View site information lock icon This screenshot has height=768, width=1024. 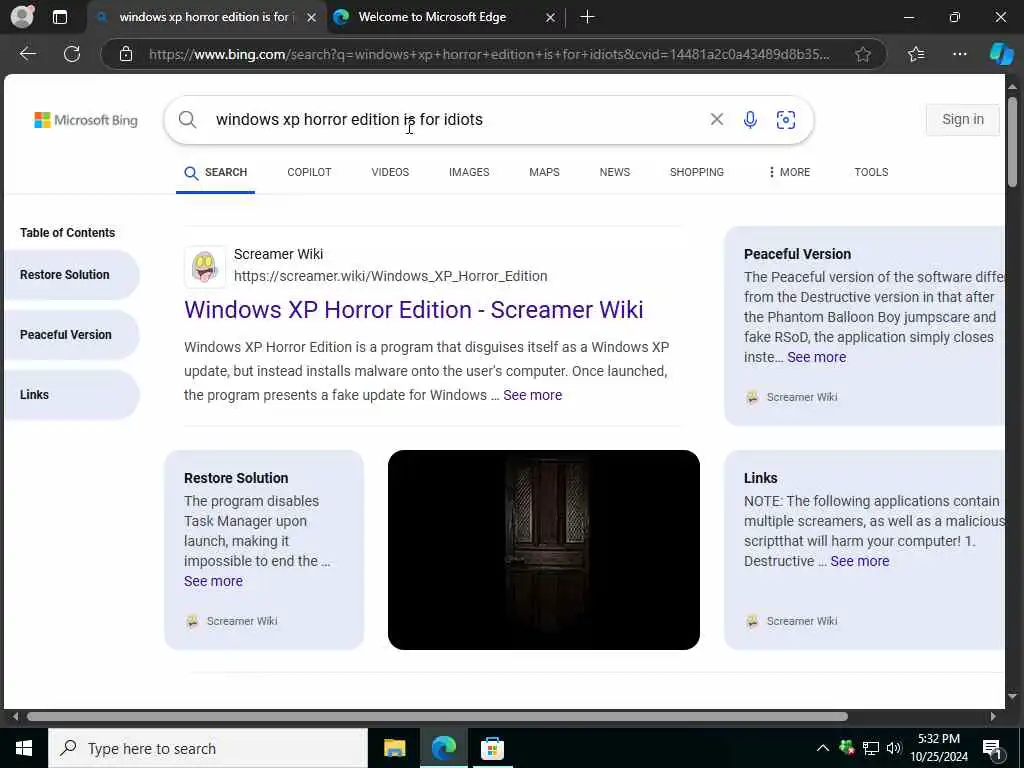pyautogui.click(x=126, y=54)
